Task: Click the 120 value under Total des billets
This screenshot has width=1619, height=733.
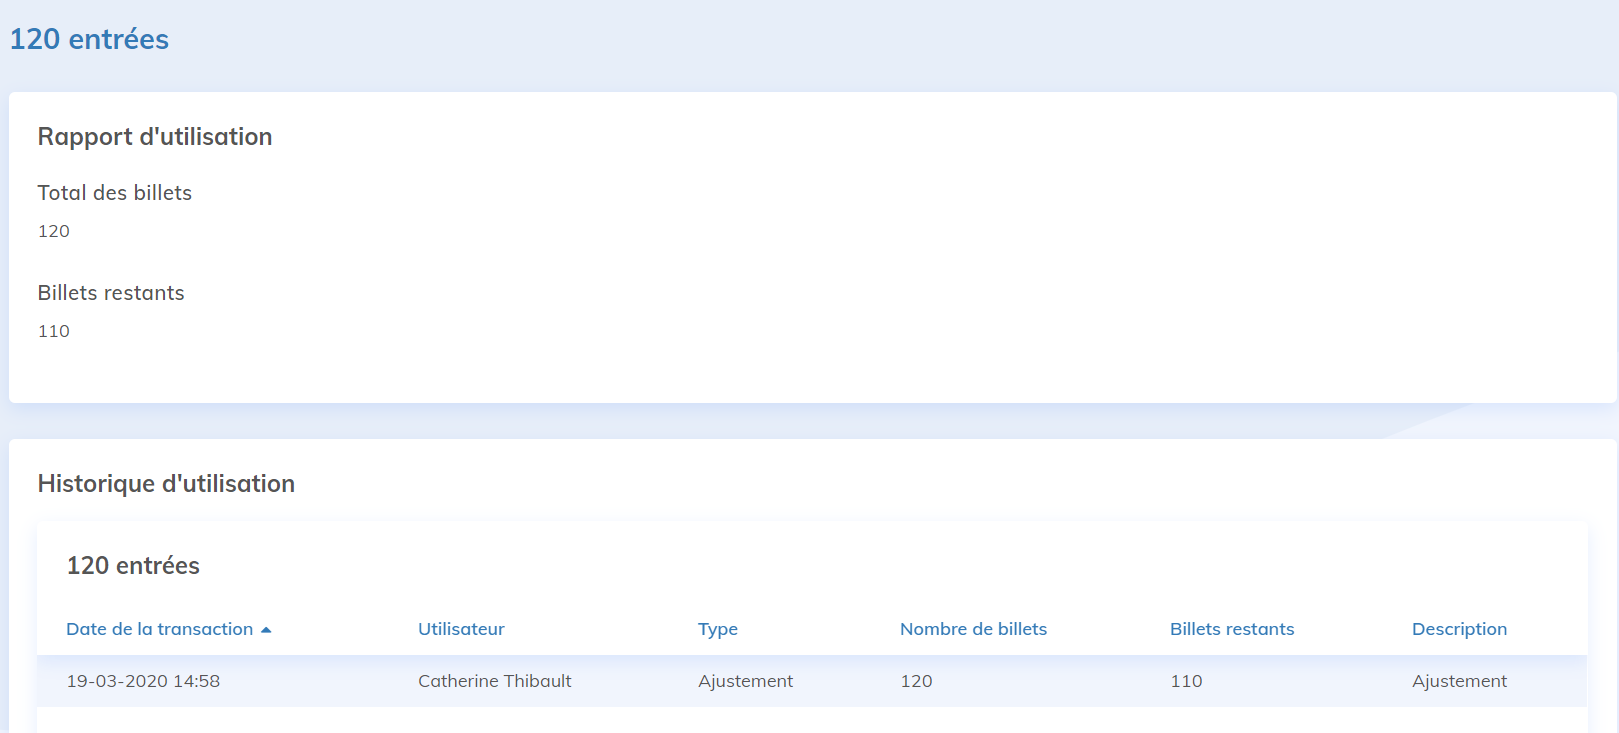Action: (x=54, y=231)
